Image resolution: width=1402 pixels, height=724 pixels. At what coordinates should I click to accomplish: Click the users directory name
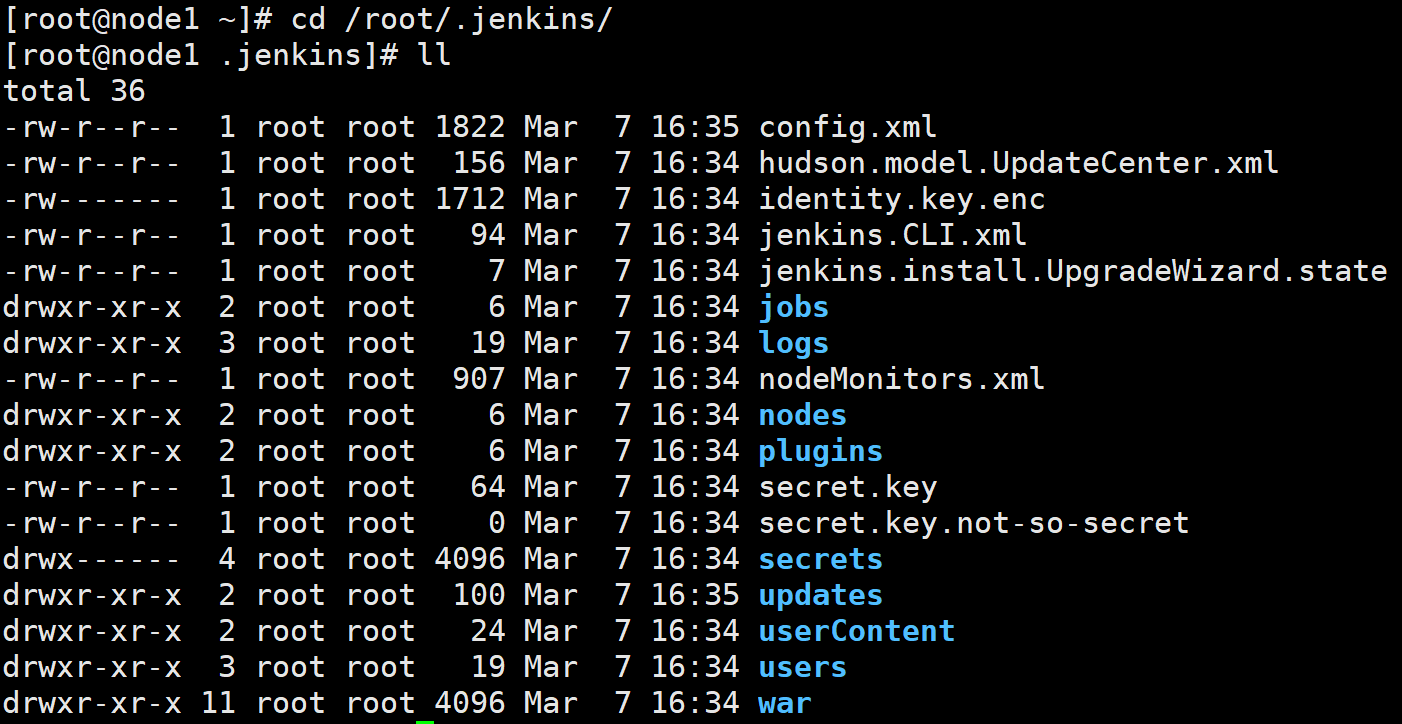click(803, 667)
